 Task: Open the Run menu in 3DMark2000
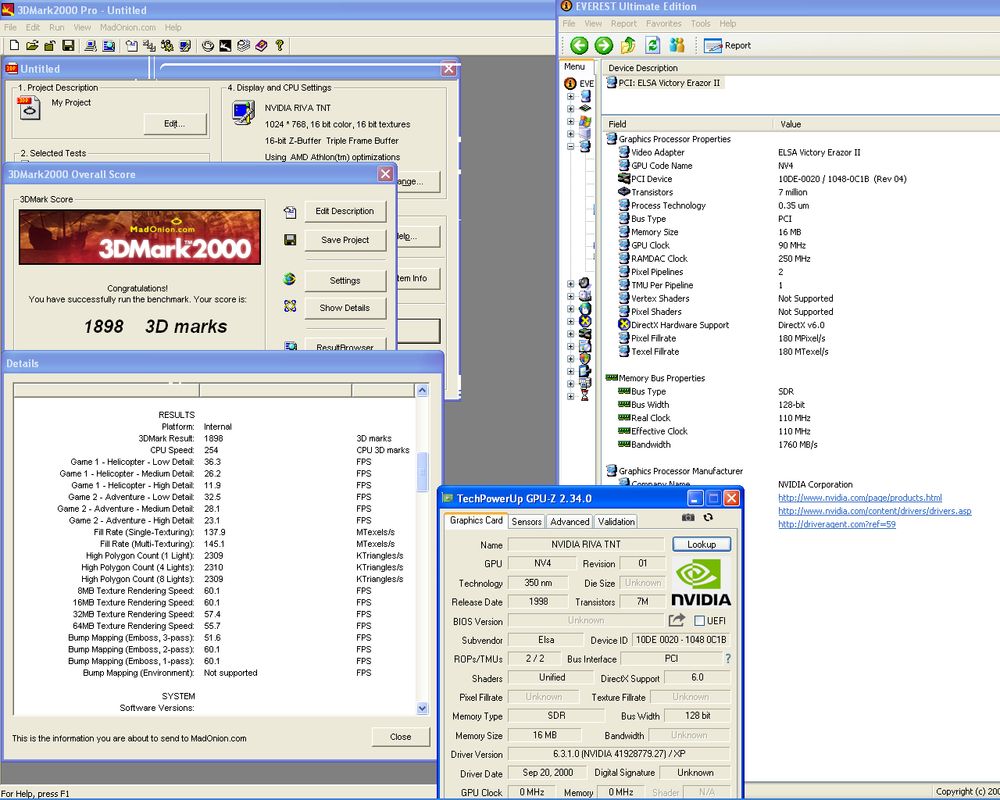[x=57, y=27]
